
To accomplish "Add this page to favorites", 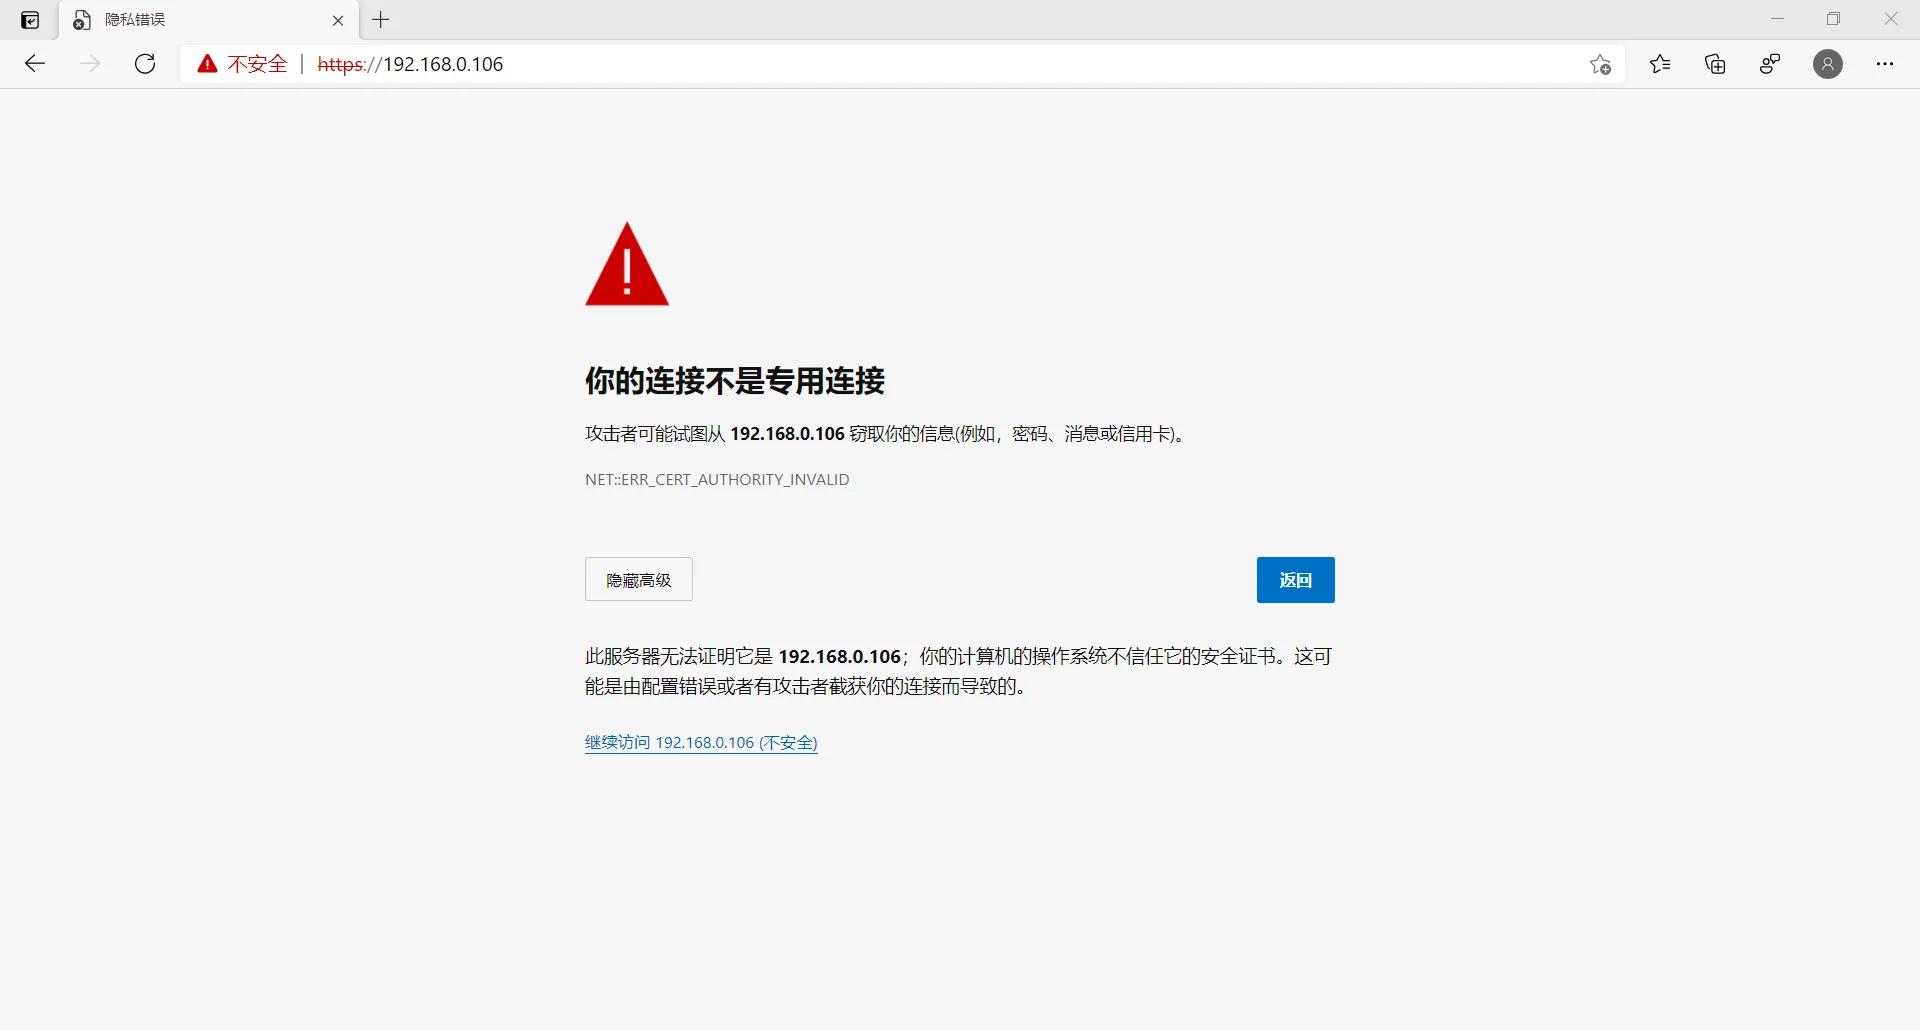I will point(1599,64).
